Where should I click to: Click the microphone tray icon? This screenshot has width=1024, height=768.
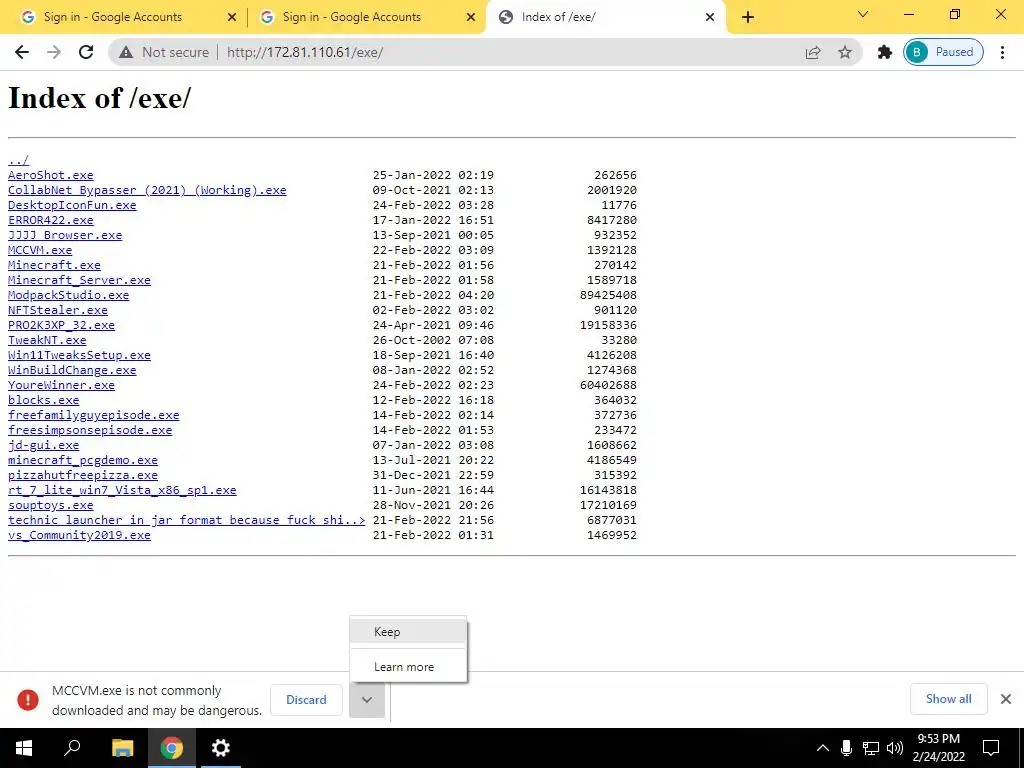click(x=846, y=748)
